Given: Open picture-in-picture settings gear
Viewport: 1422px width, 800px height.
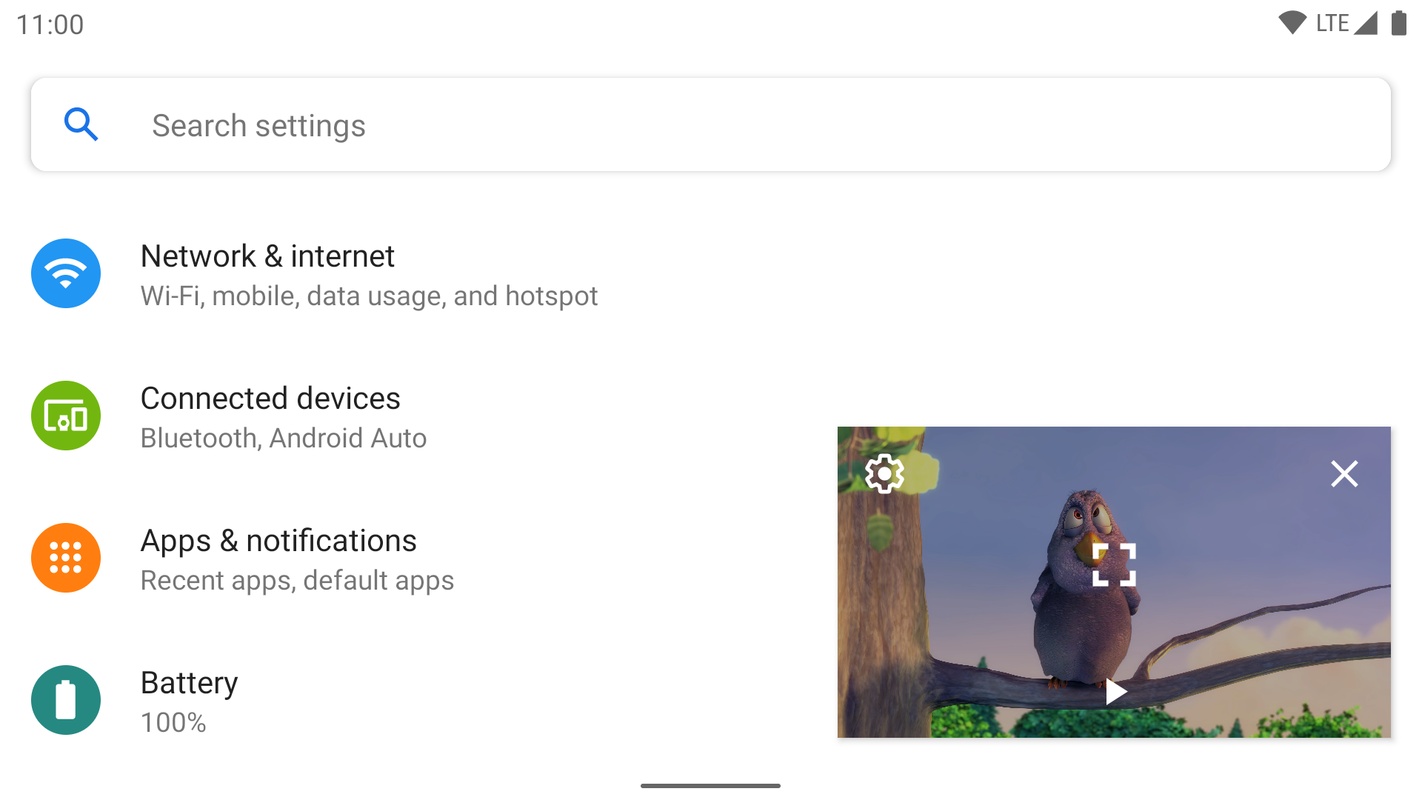Looking at the screenshot, I should [x=884, y=473].
